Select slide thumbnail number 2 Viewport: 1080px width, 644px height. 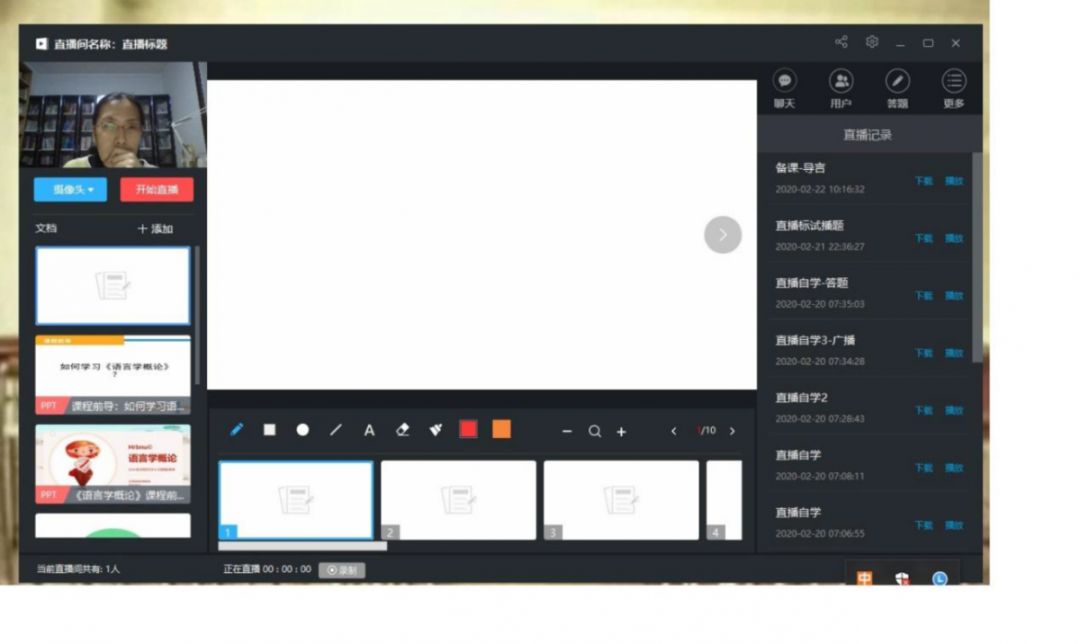(x=458, y=500)
